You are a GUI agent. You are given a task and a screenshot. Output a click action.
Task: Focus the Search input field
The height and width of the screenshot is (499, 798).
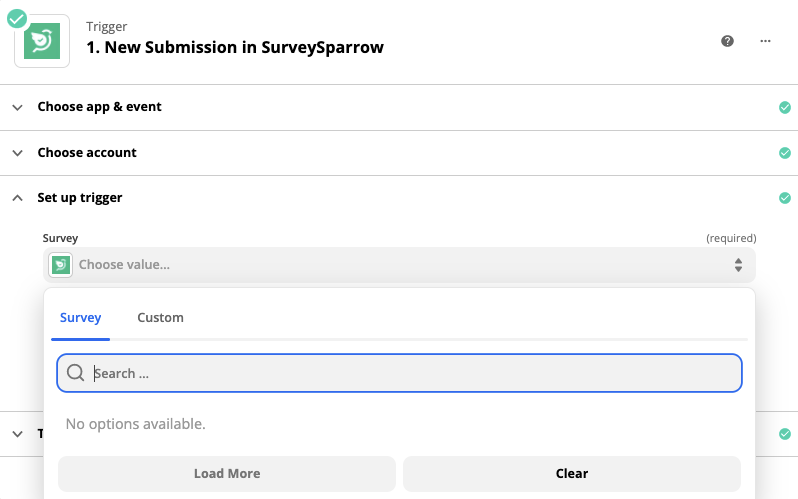click(x=400, y=373)
